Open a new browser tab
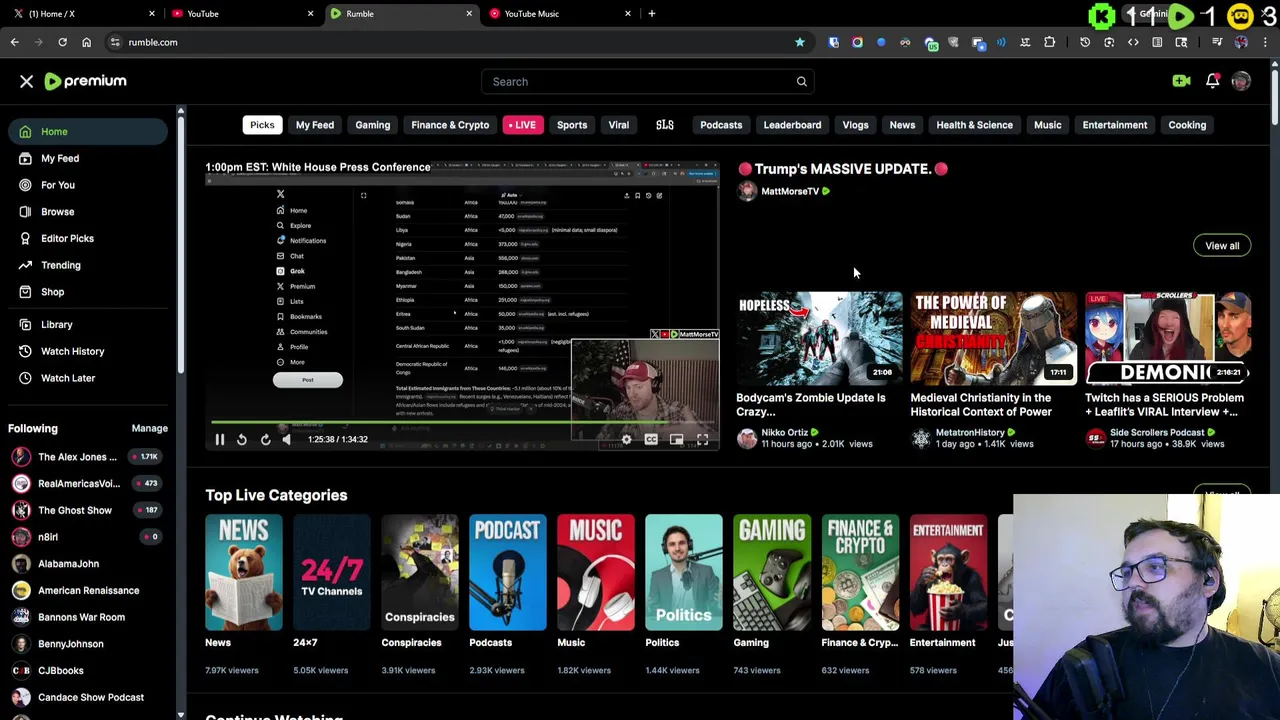Image resolution: width=1280 pixels, height=720 pixels. [x=651, y=14]
